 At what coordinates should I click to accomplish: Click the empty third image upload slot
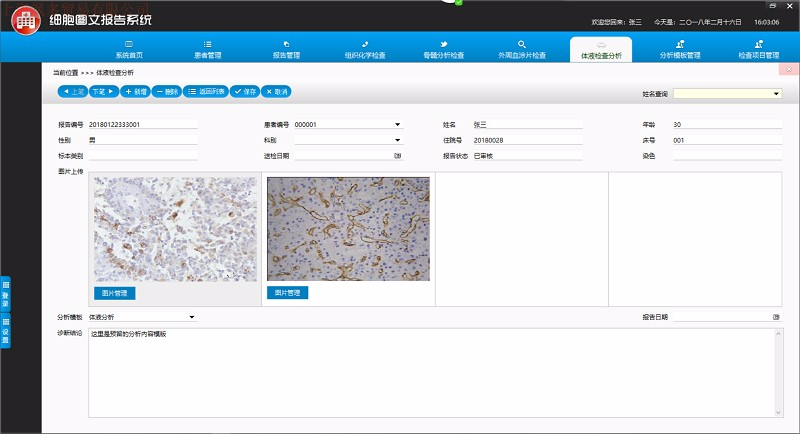[x=521, y=239]
